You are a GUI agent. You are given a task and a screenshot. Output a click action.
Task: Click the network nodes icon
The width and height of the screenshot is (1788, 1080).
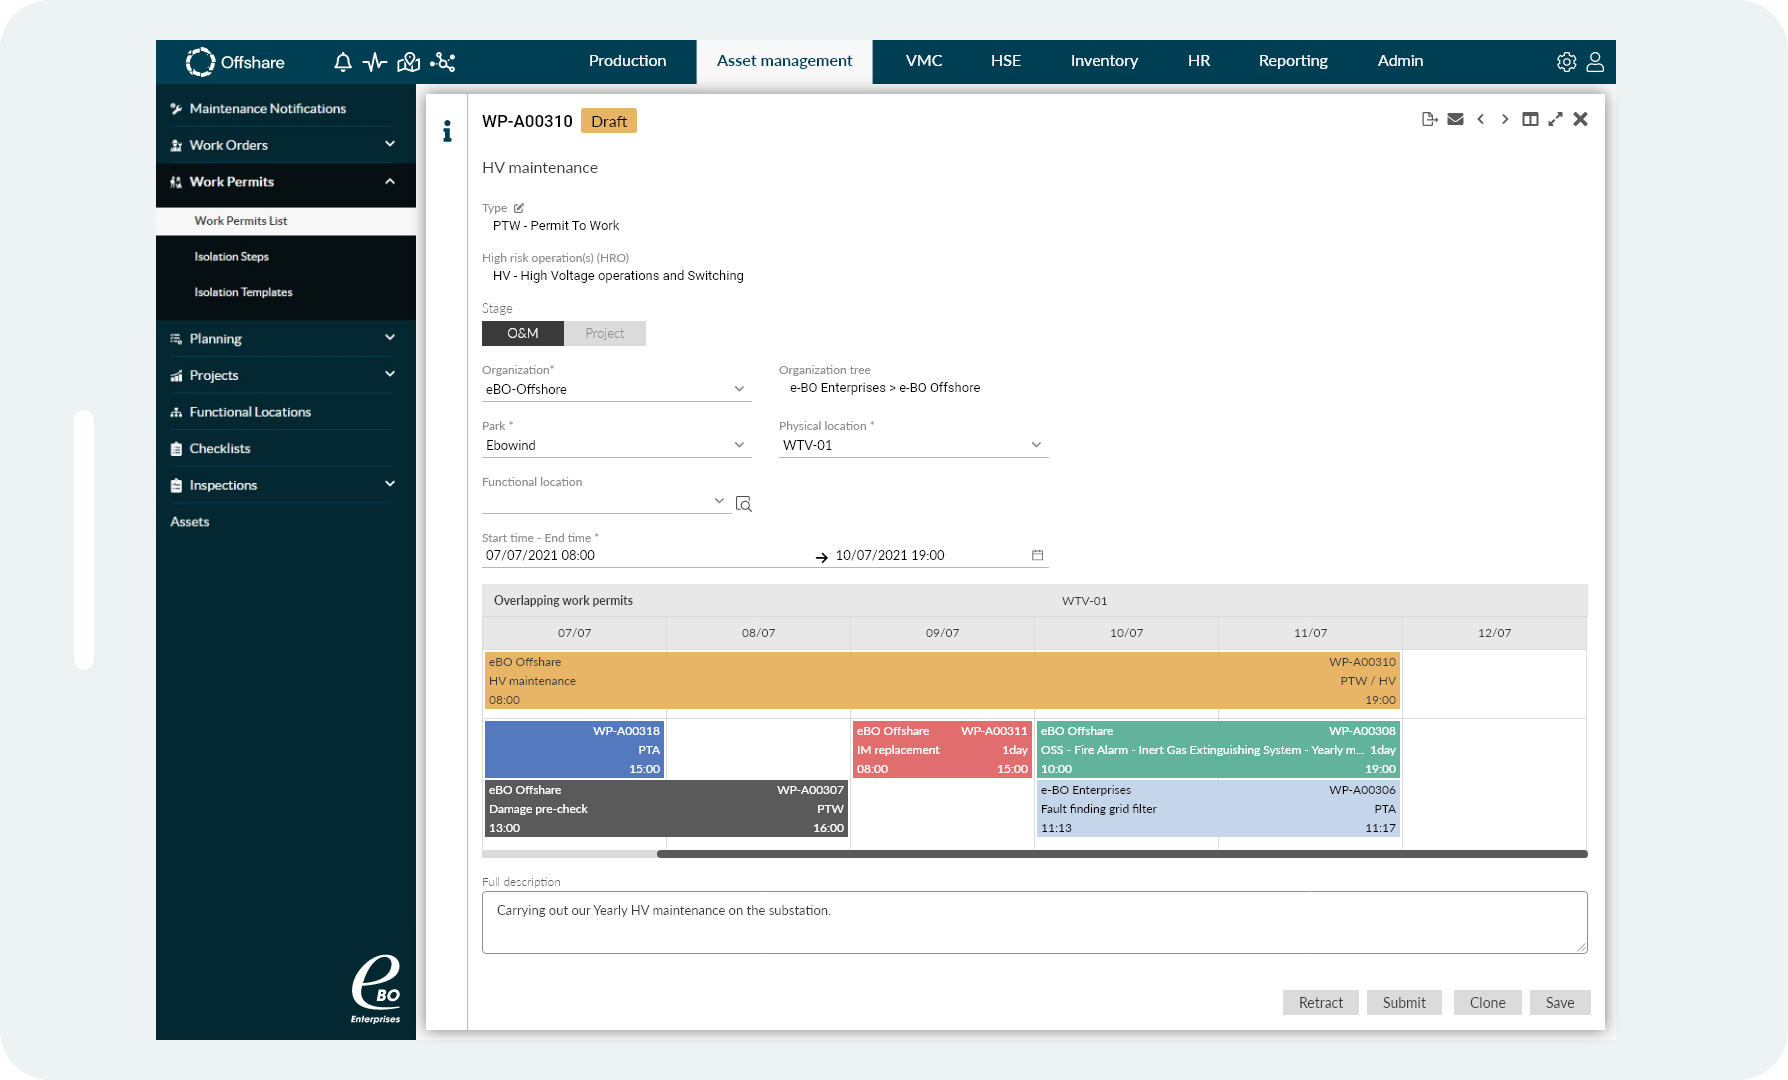click(443, 62)
